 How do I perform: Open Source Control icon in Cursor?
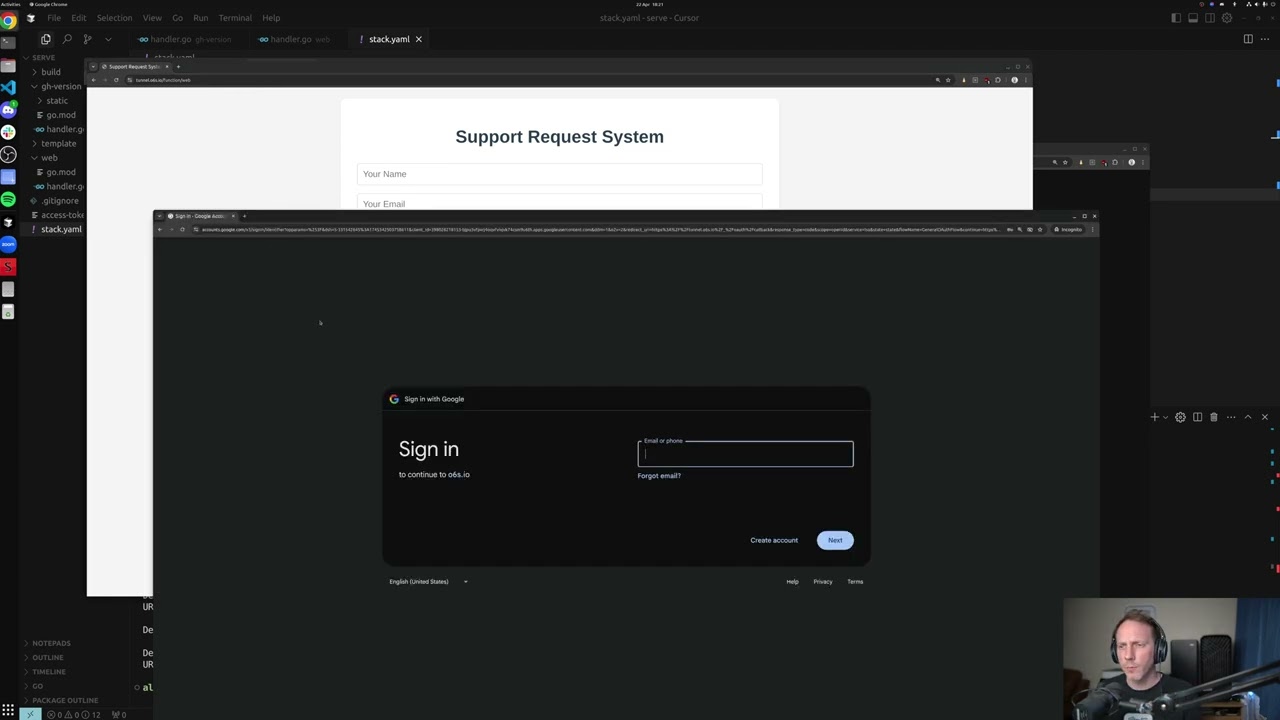pos(88,39)
